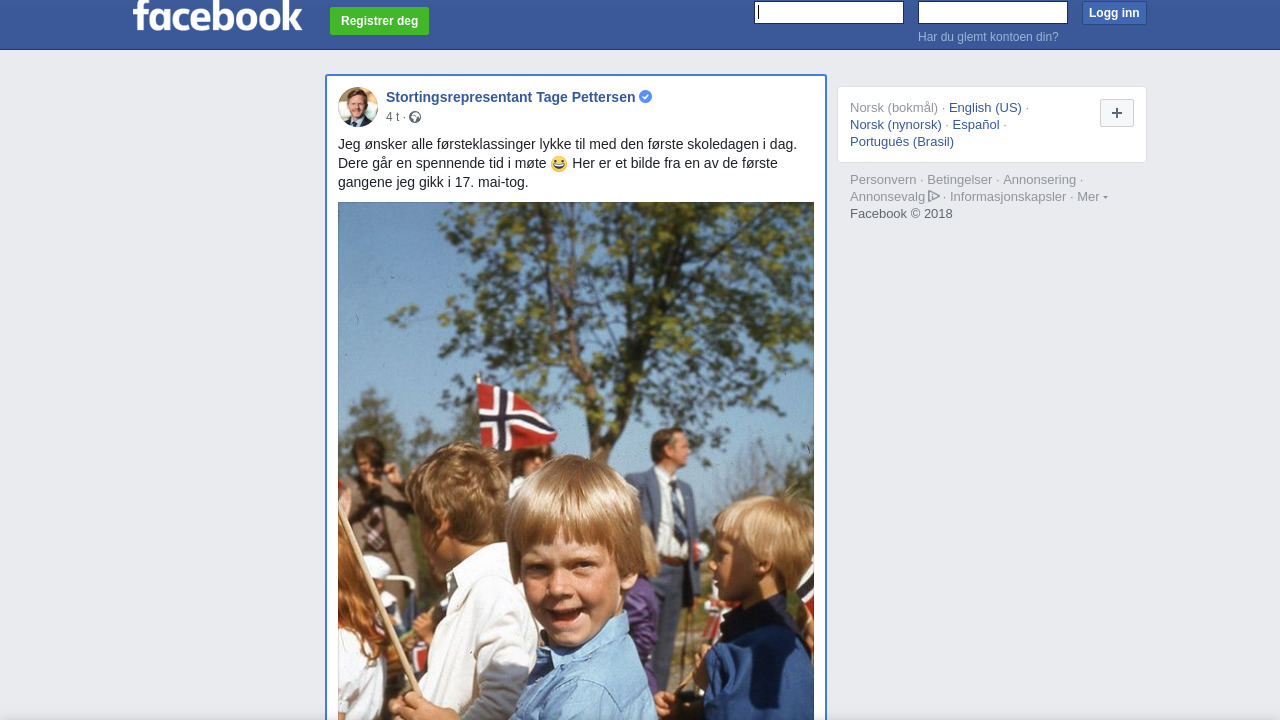Select Español language link
Screen dimensions: 1280x720
coord(976,125)
